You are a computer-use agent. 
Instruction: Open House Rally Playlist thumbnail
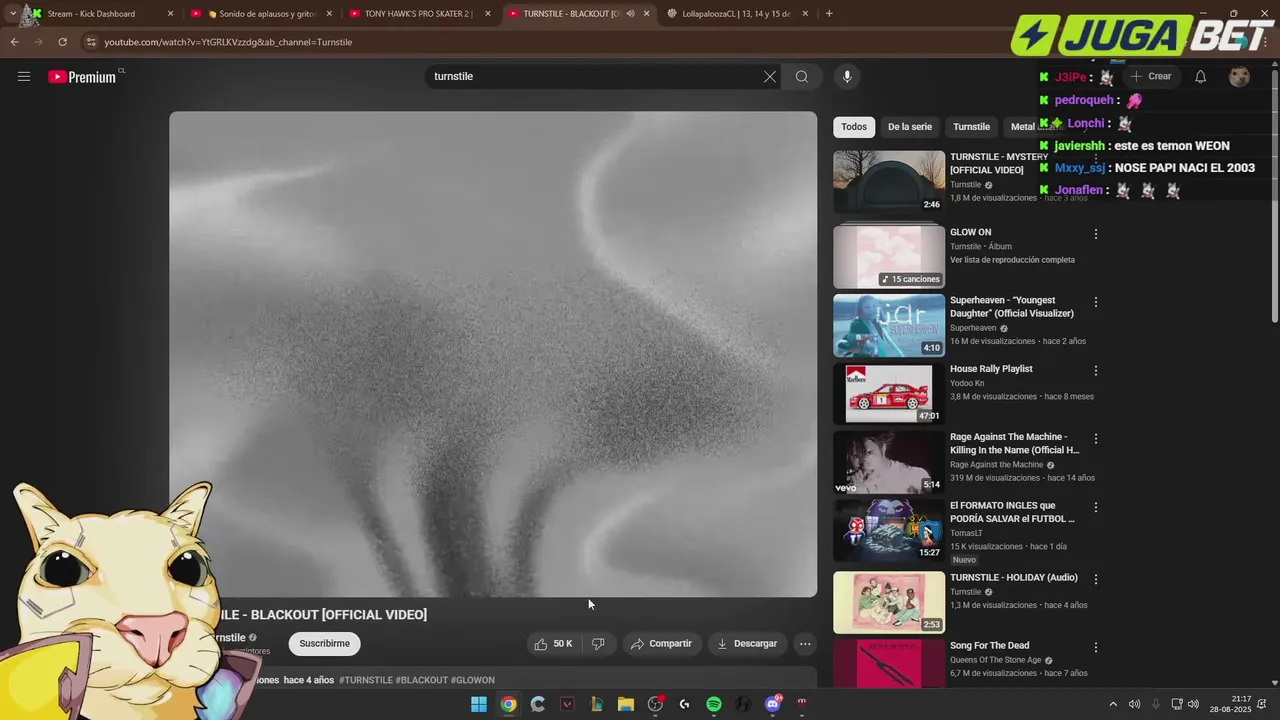pyautogui.click(x=889, y=393)
